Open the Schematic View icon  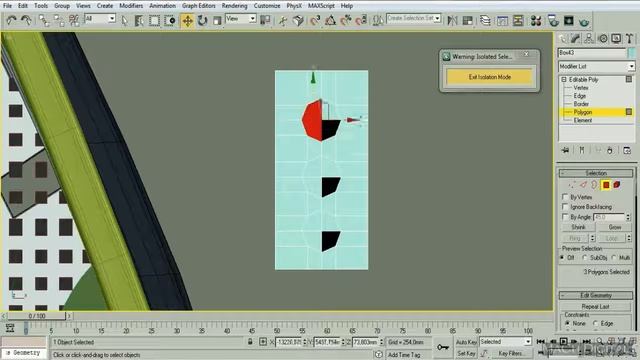[x=518, y=20]
